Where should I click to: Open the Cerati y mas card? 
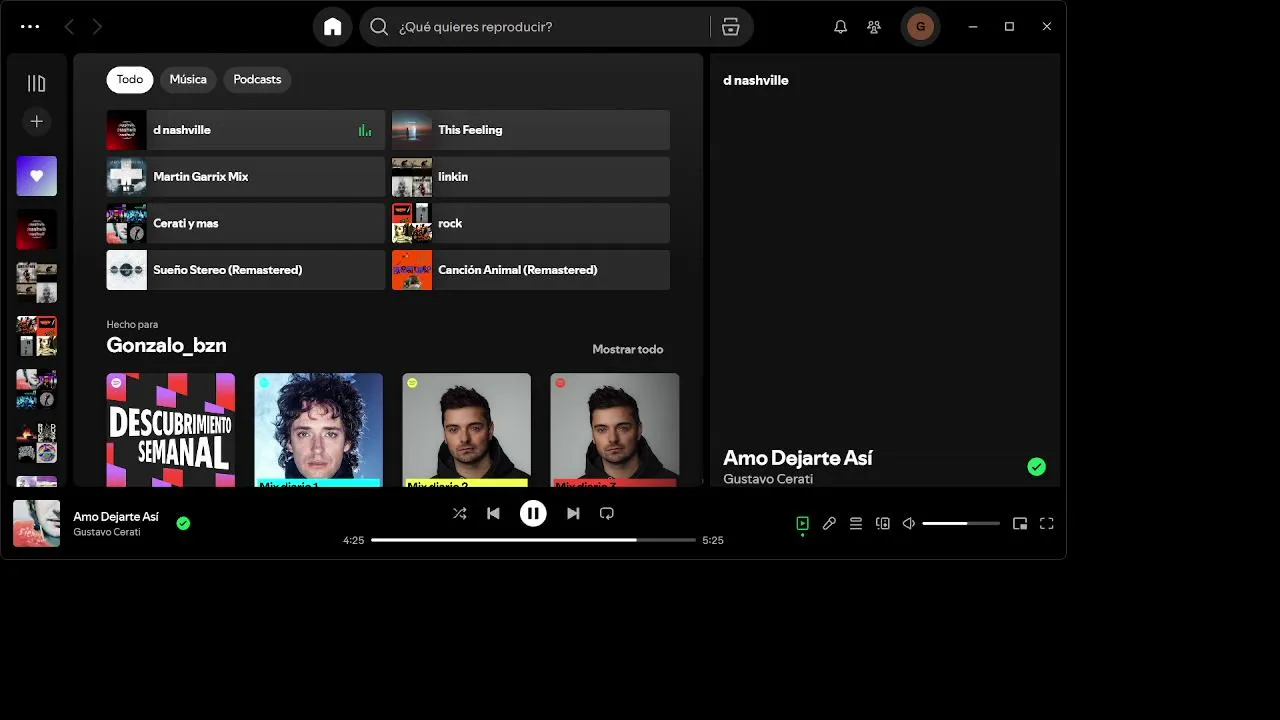[245, 223]
